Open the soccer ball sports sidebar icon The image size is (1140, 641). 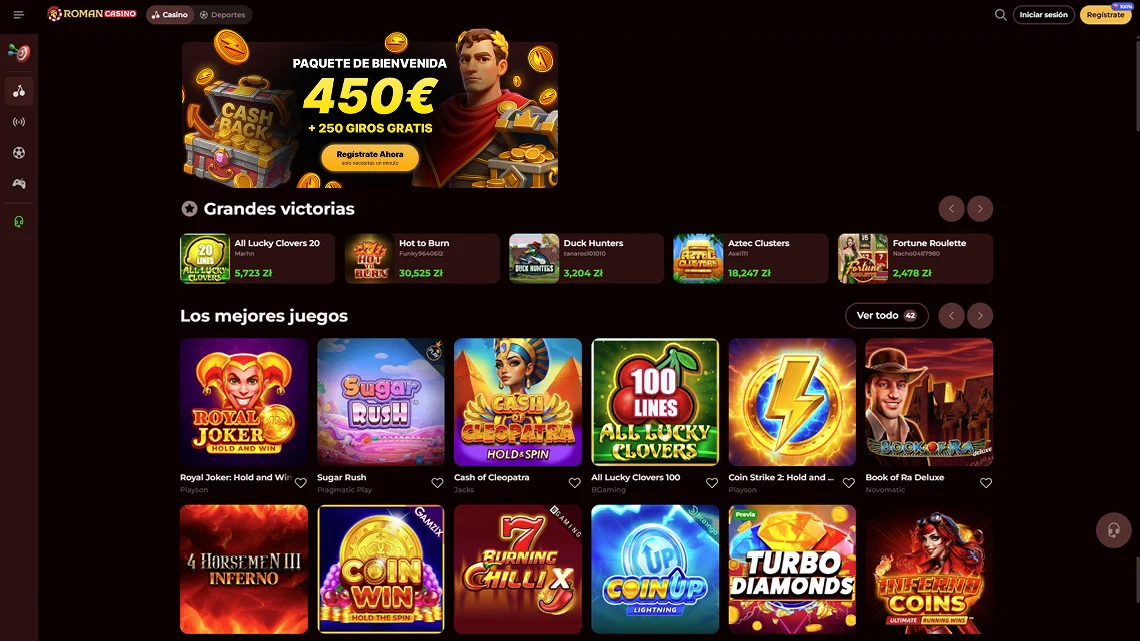click(x=19, y=153)
